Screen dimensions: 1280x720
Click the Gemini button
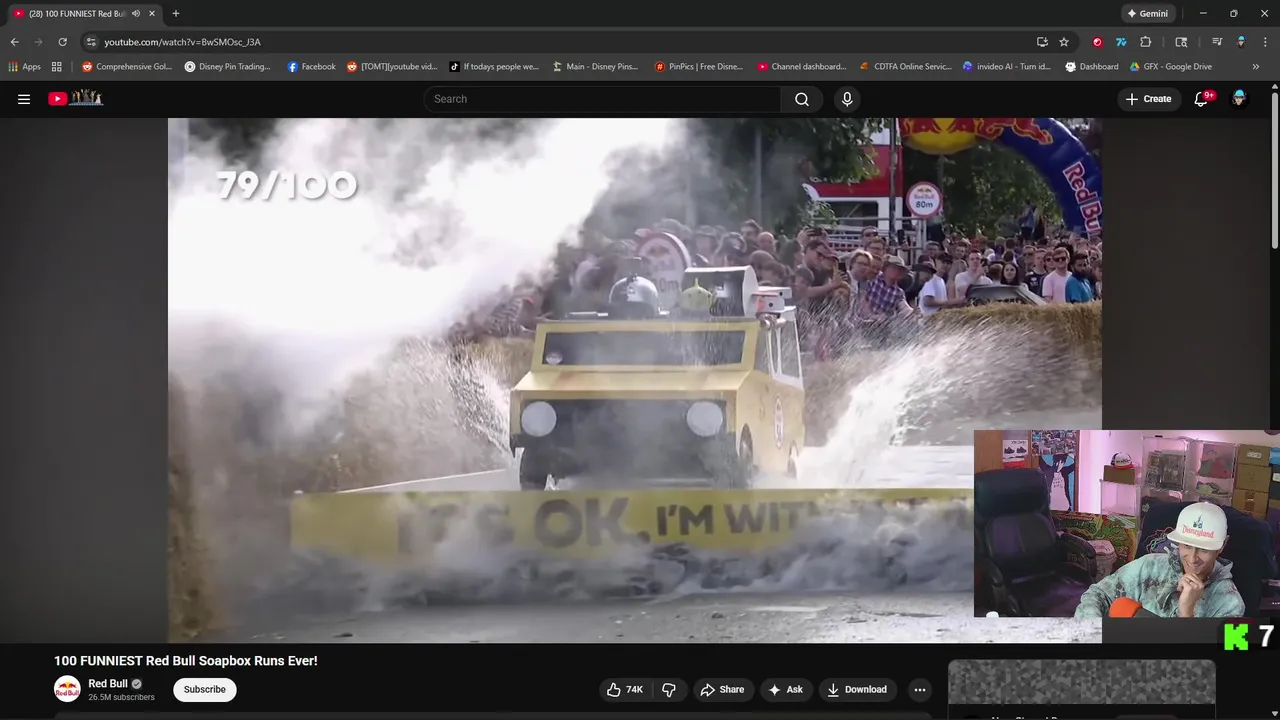pos(1147,14)
